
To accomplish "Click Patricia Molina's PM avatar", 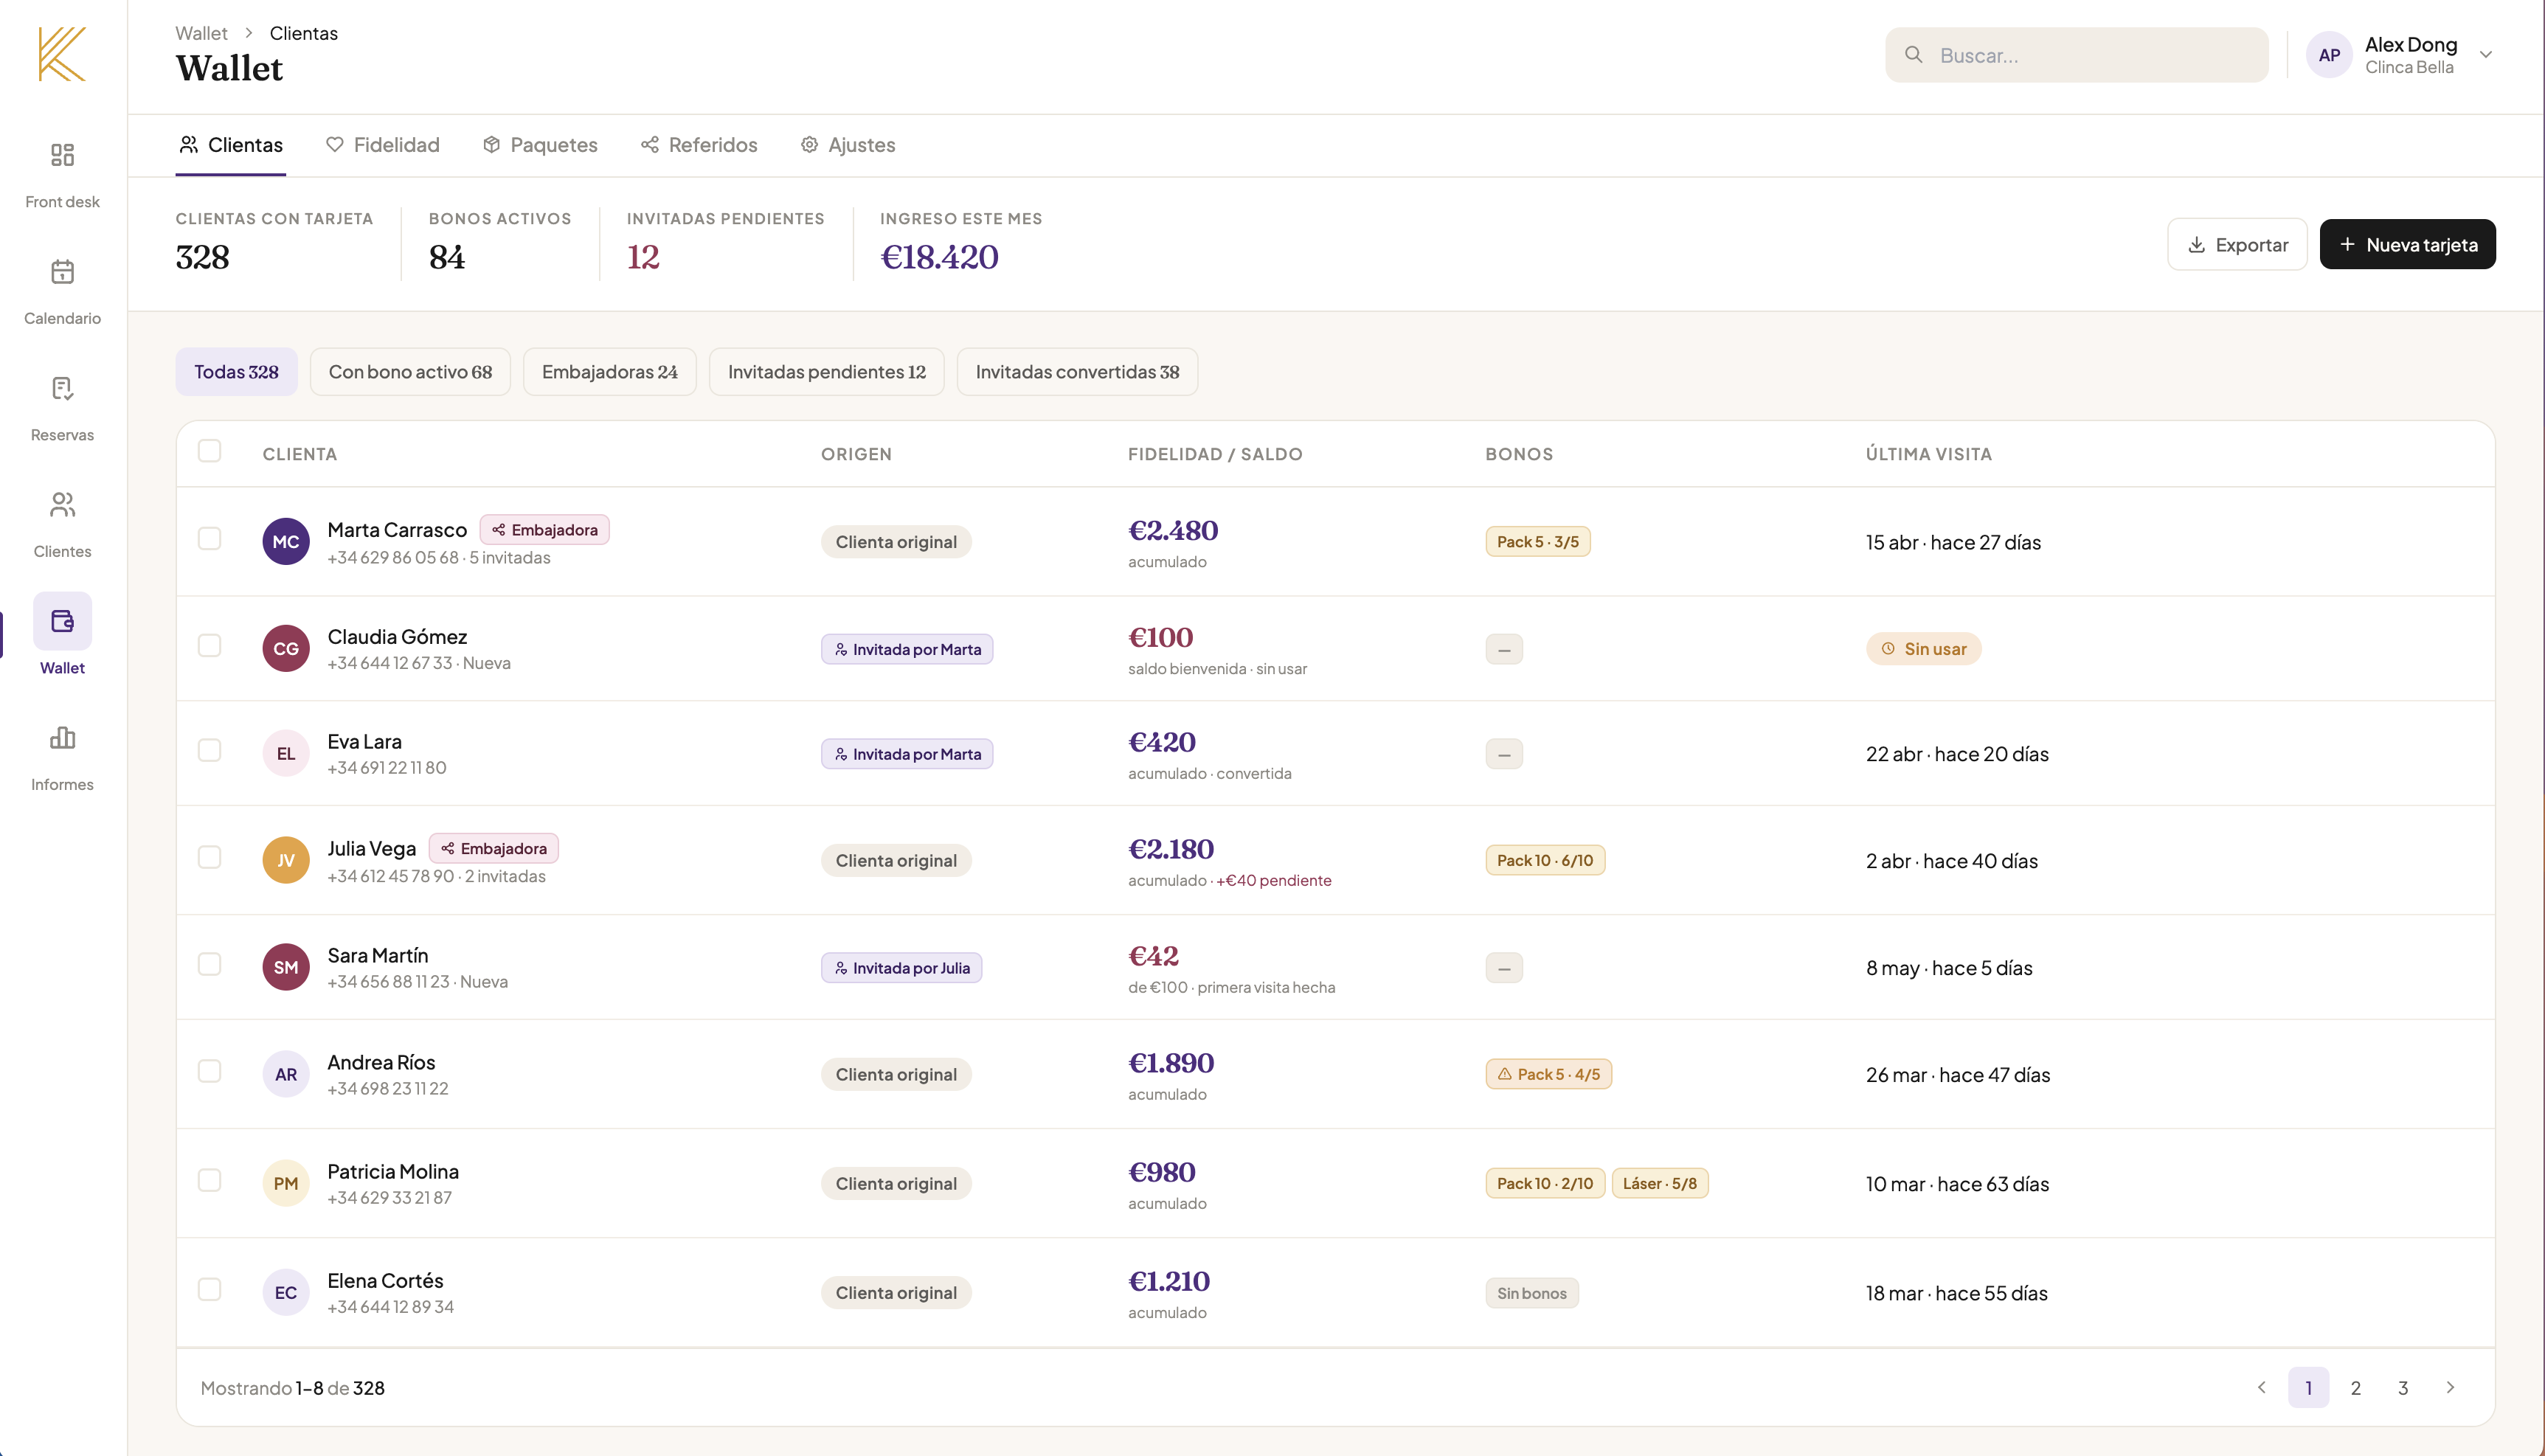I will pos(286,1183).
